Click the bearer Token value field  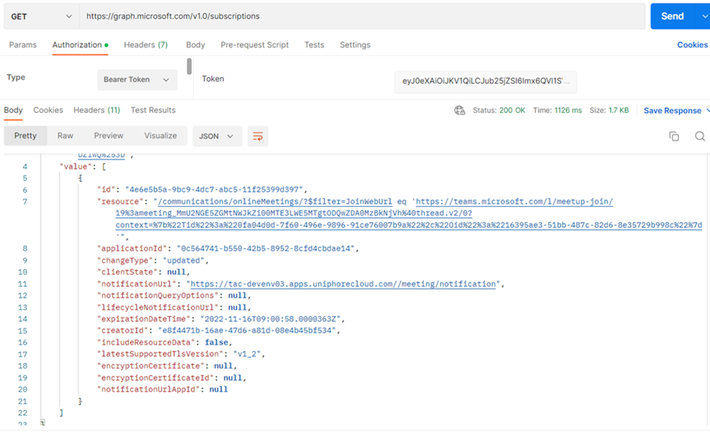[x=485, y=82]
